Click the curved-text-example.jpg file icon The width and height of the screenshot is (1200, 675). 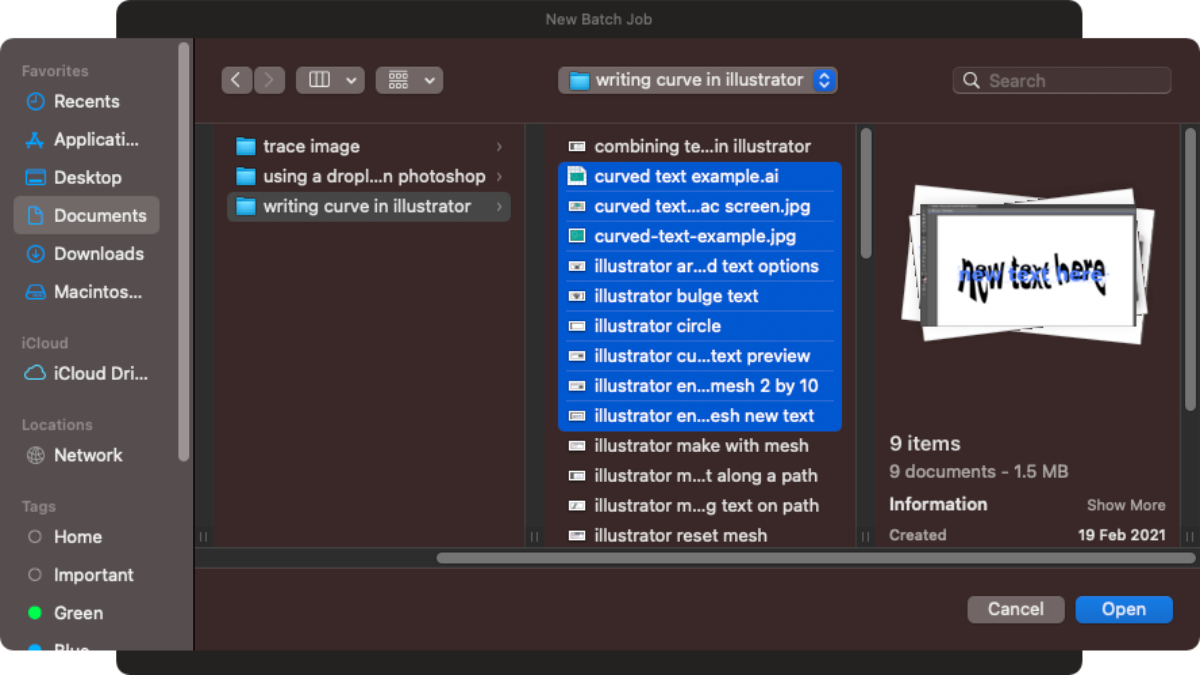tap(576, 236)
